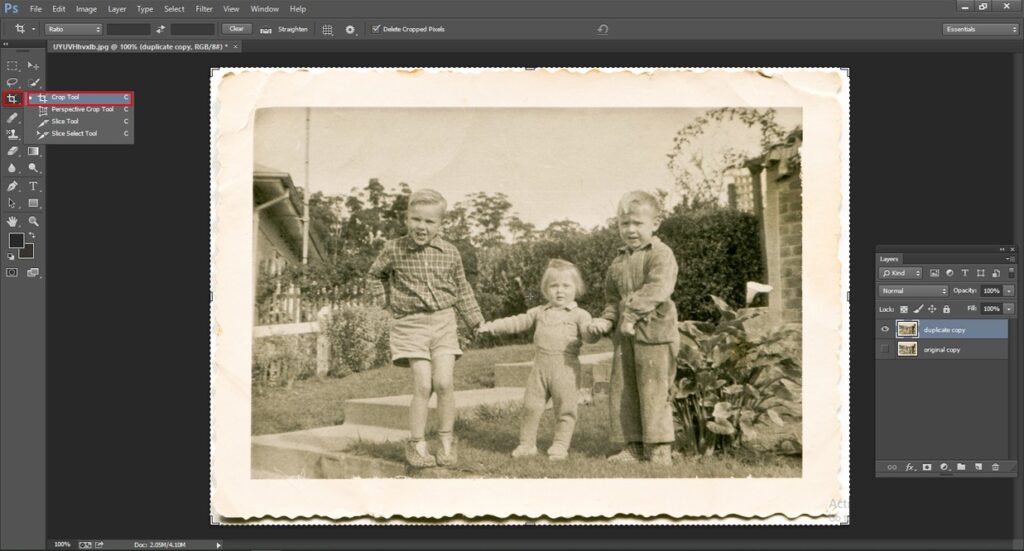
Task: Select the original copy layer thumbnail
Action: 907,349
